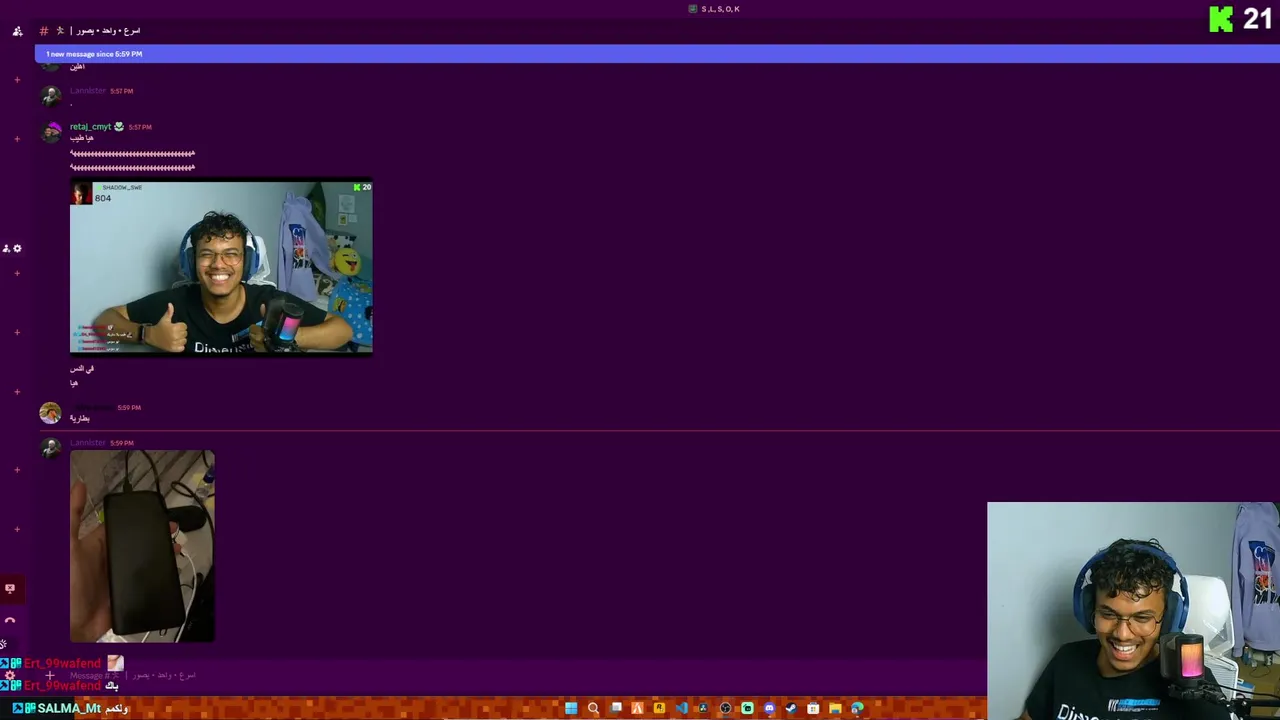Open DaVinci Resolve taskbar icon
This screenshot has width=1280, height=720.
(703, 708)
